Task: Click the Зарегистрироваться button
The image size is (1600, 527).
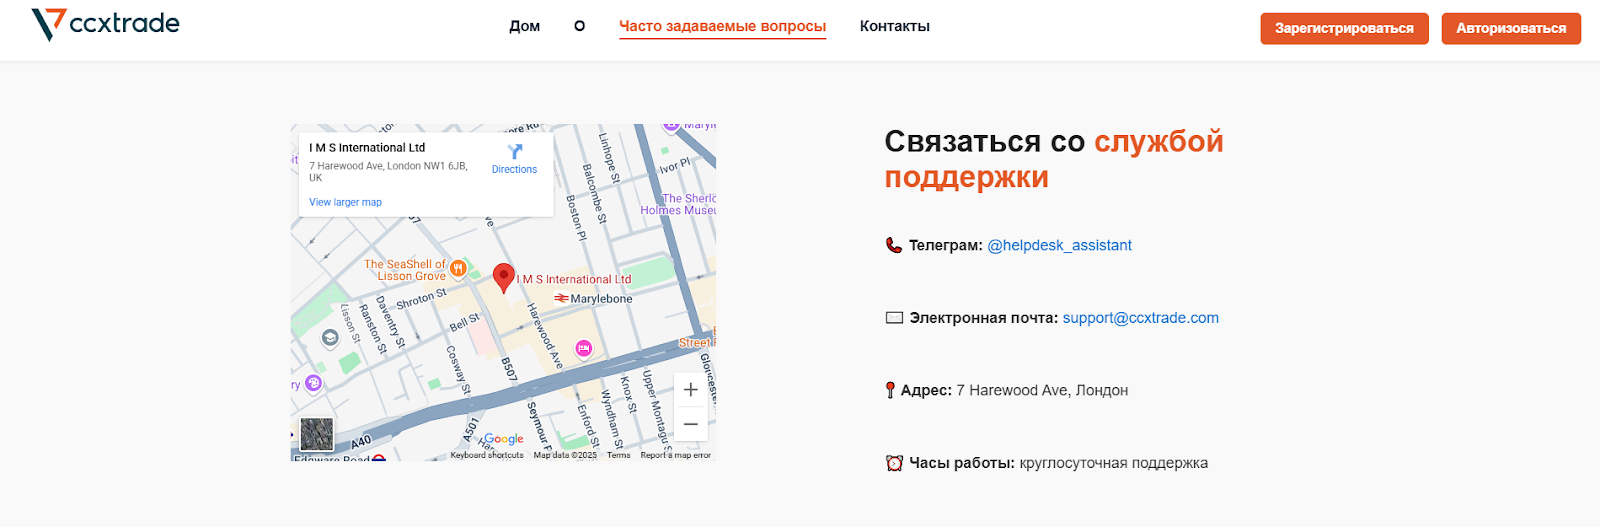Action: click(x=1344, y=28)
